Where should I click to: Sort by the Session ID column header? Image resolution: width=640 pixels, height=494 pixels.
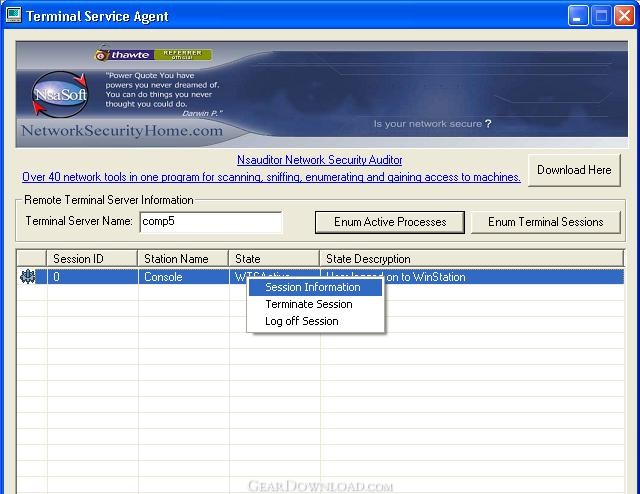(92, 259)
